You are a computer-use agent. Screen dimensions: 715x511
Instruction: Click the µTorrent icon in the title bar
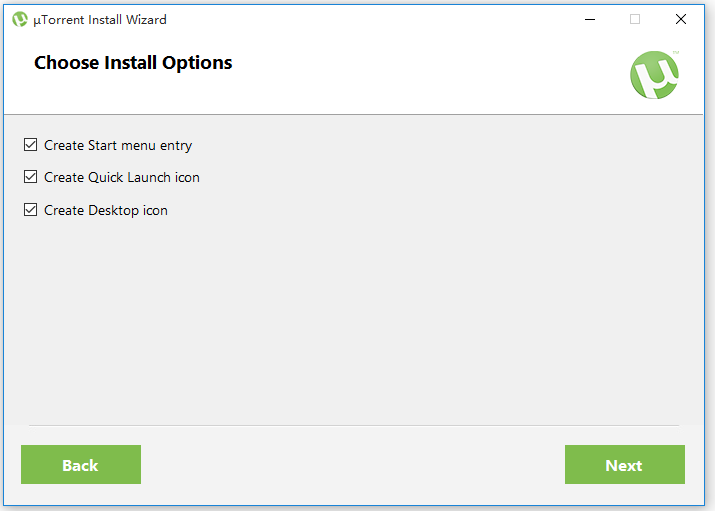(x=19, y=19)
